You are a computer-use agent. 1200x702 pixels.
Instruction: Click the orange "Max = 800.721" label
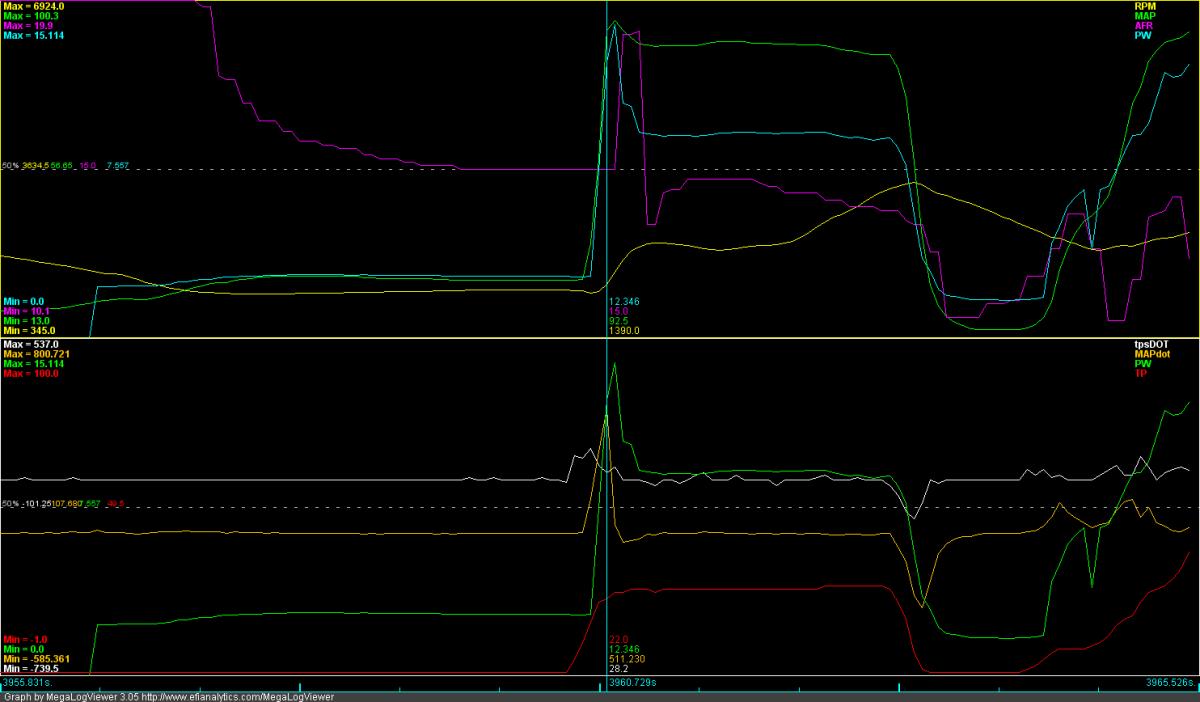point(37,354)
